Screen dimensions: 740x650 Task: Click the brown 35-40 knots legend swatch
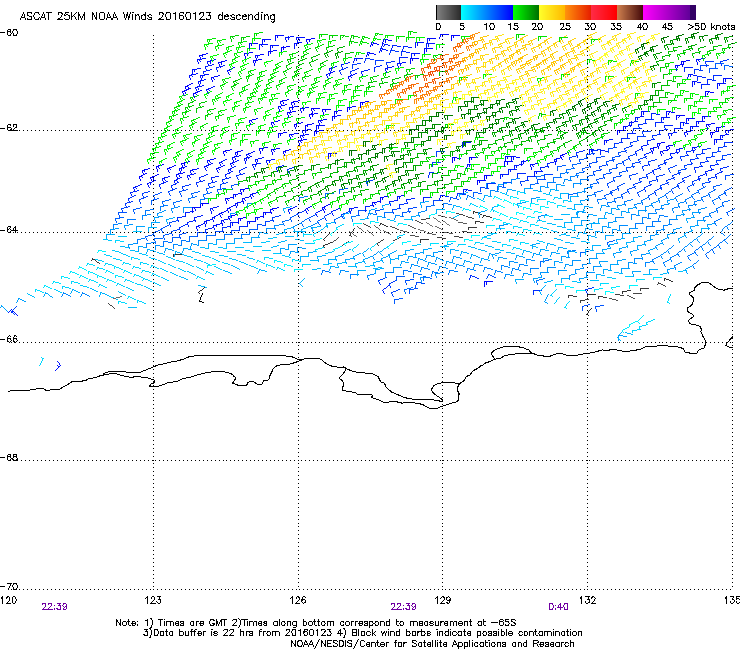coord(630,12)
